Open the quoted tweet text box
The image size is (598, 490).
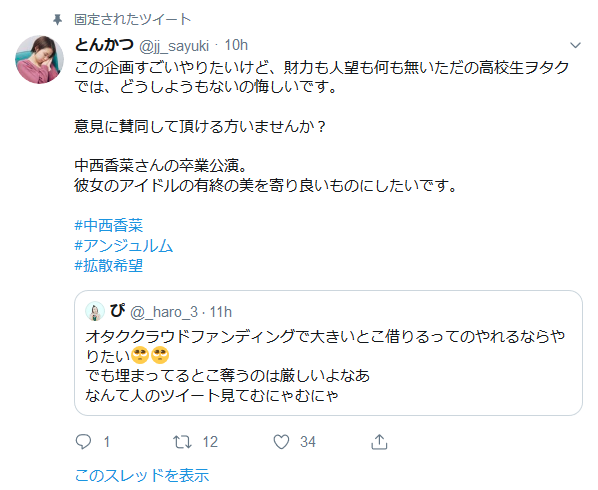(x=328, y=353)
